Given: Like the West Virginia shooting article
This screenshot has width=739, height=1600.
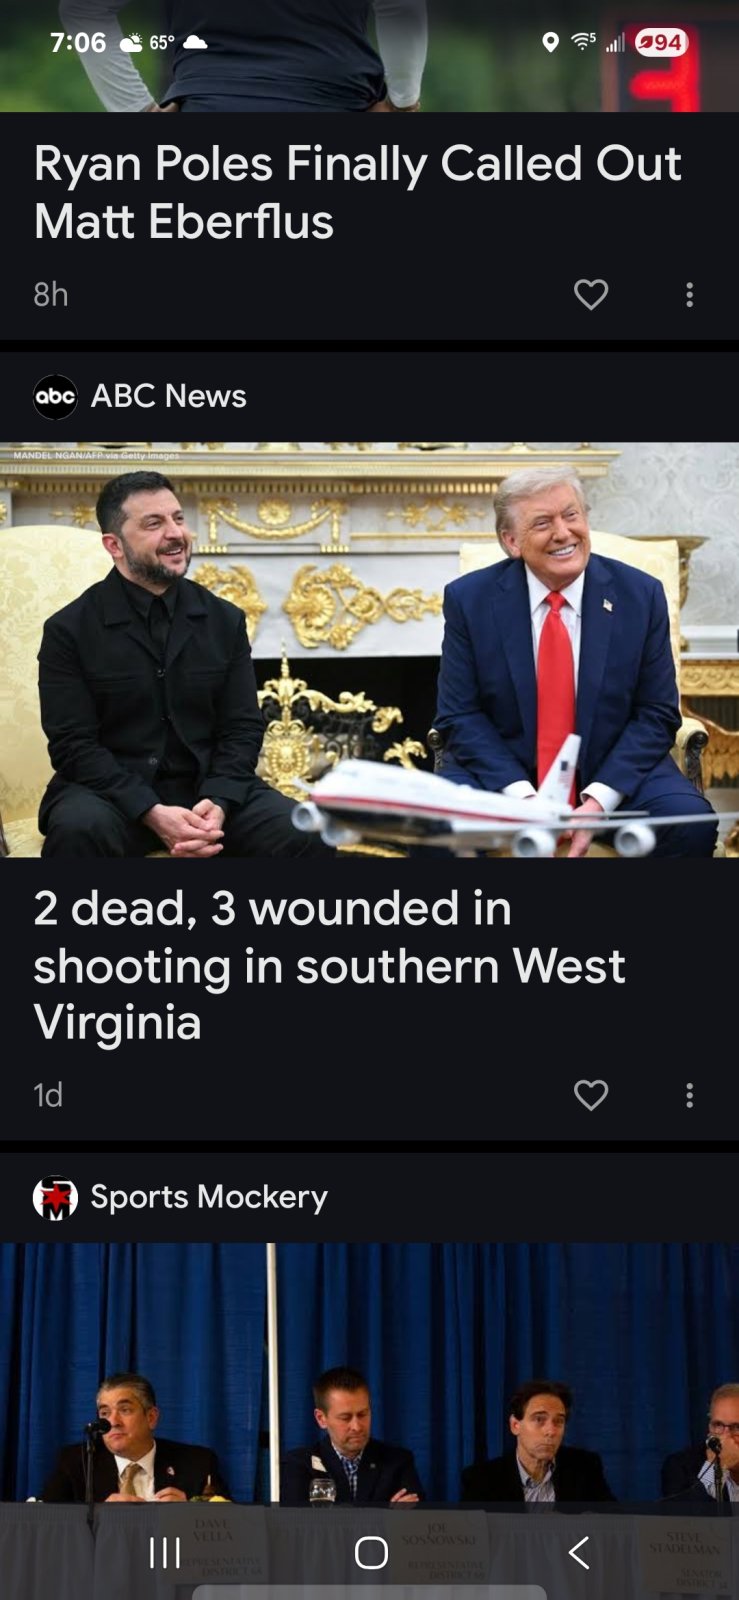Looking at the screenshot, I should coord(591,1095).
